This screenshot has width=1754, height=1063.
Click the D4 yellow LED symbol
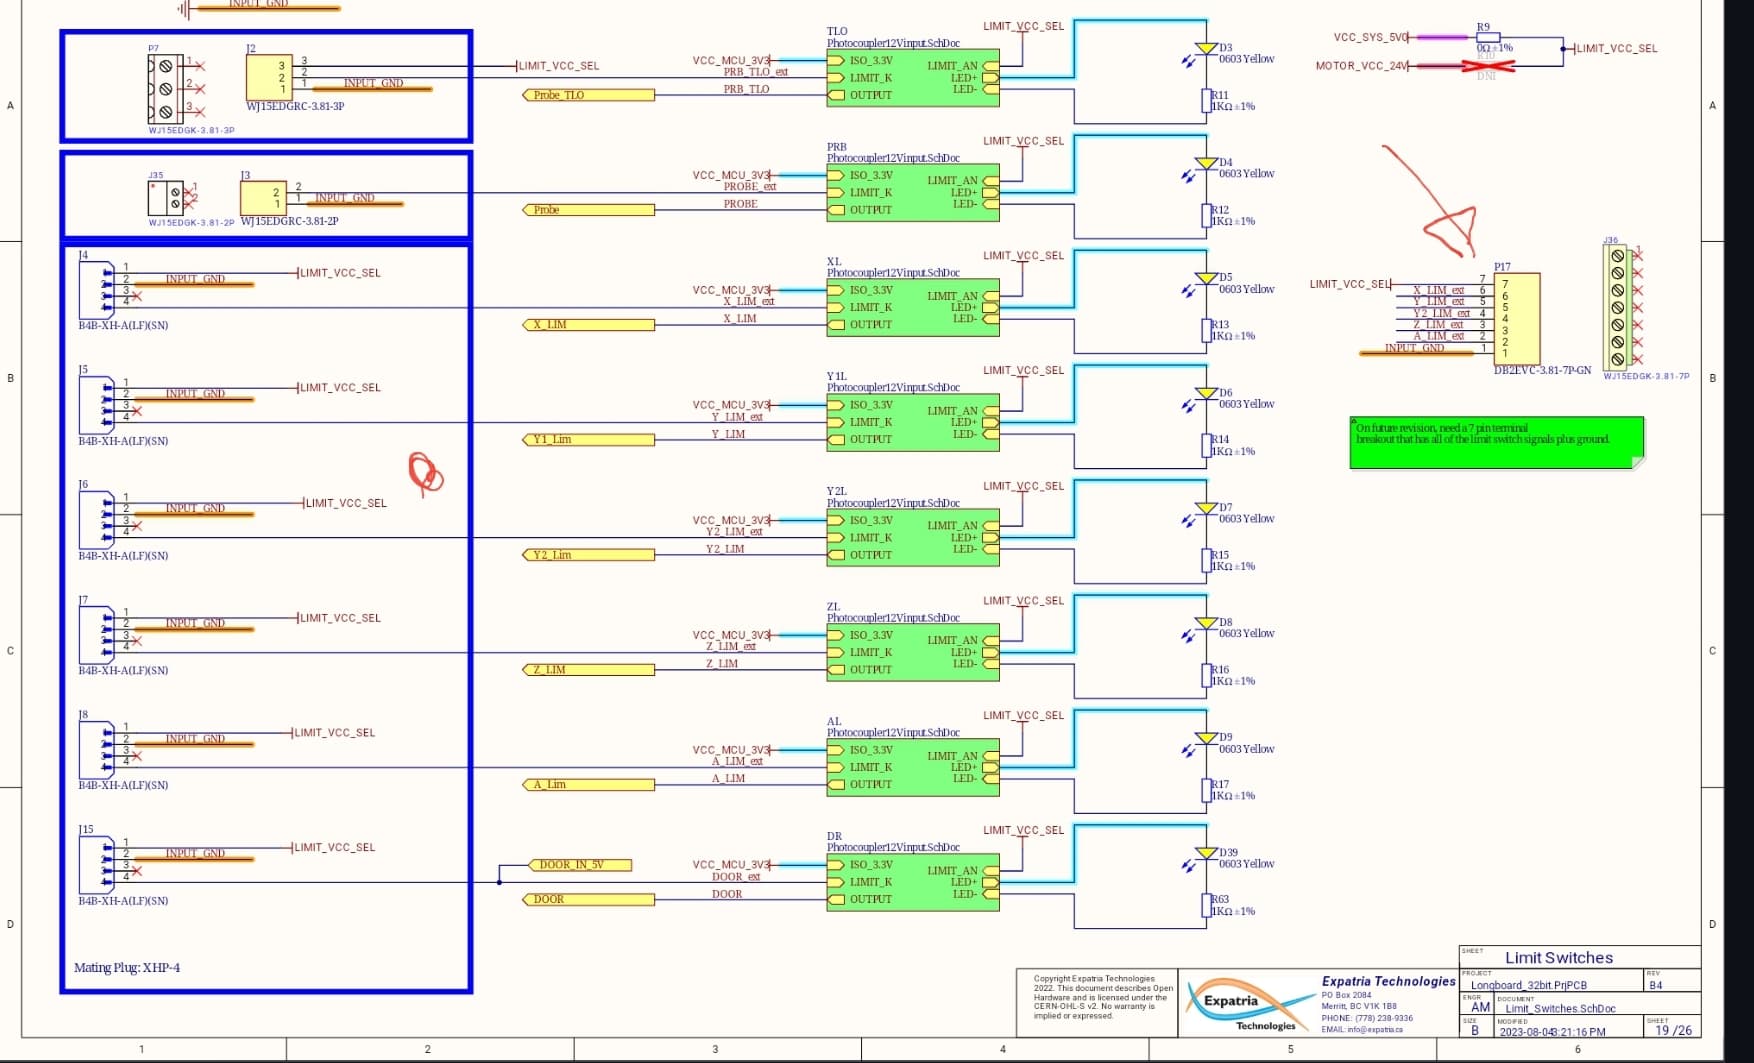tap(1206, 165)
